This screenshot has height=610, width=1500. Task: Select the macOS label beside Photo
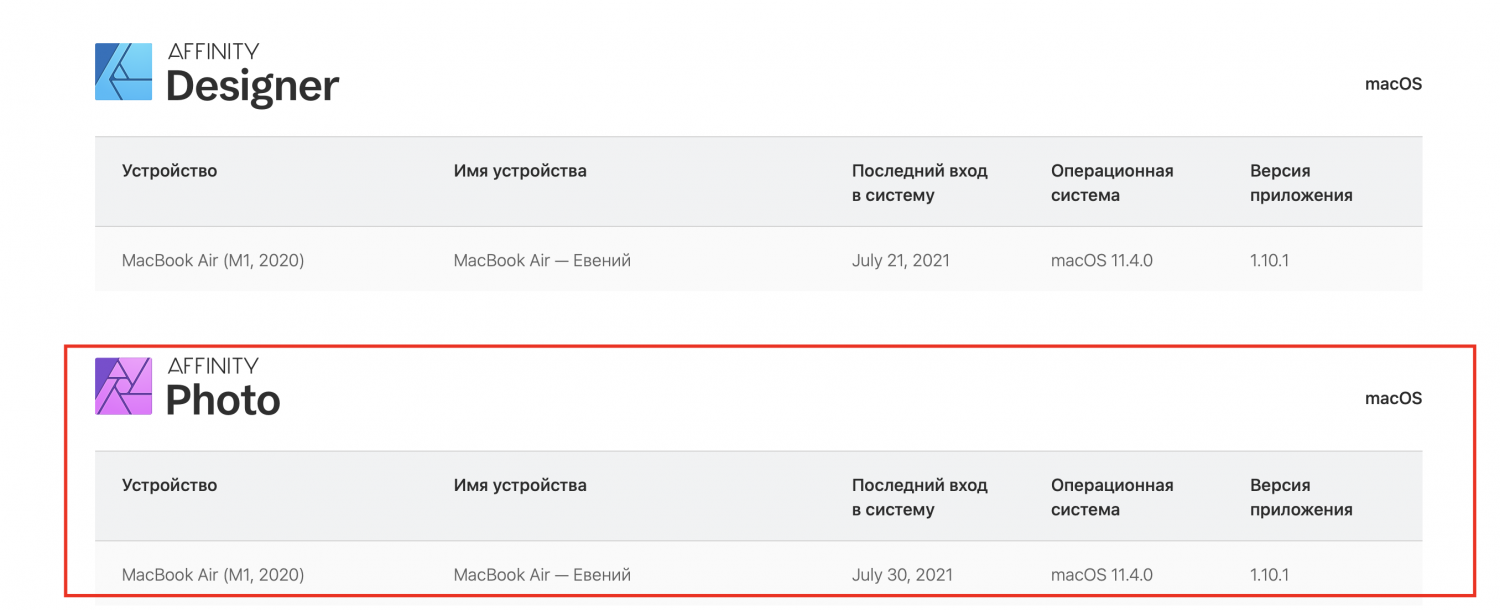[1393, 398]
